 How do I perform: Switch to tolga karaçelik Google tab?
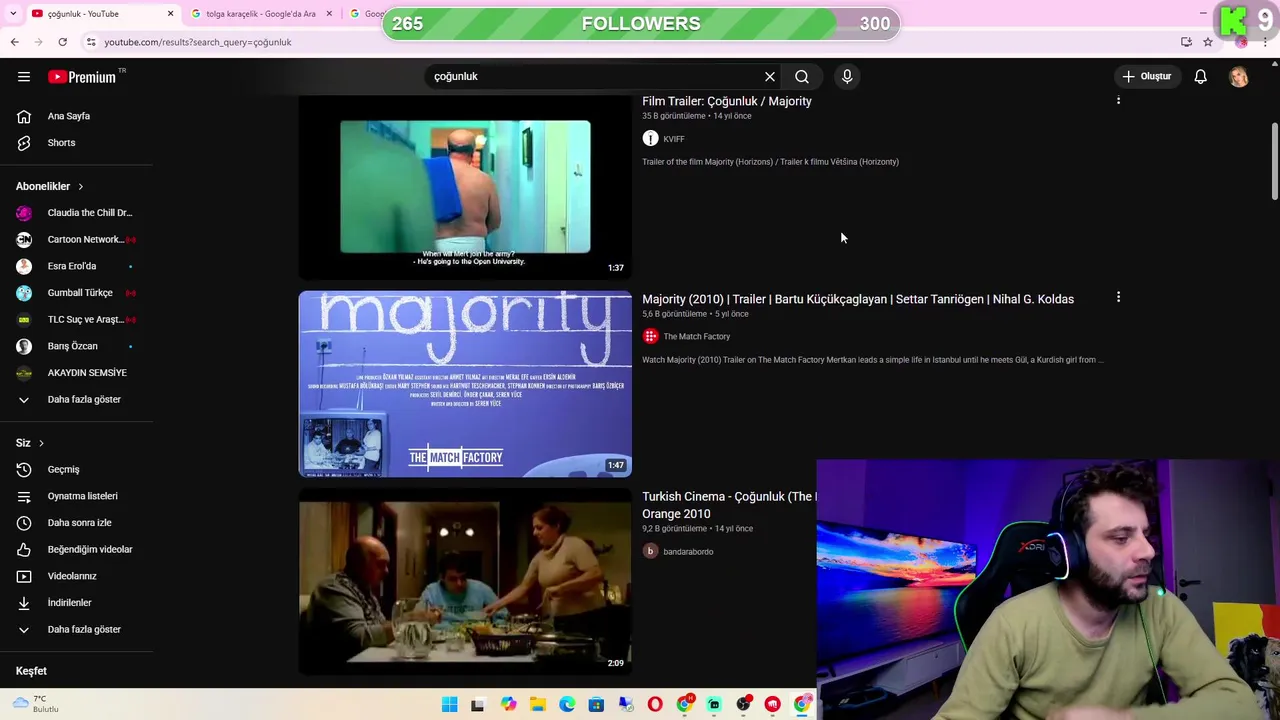(x=260, y=14)
